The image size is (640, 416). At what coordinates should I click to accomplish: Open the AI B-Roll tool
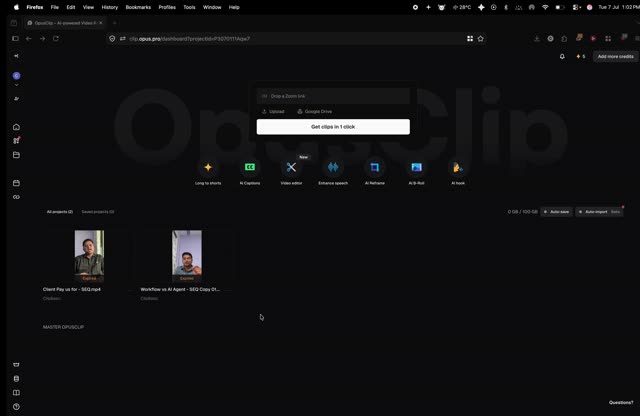pos(416,167)
